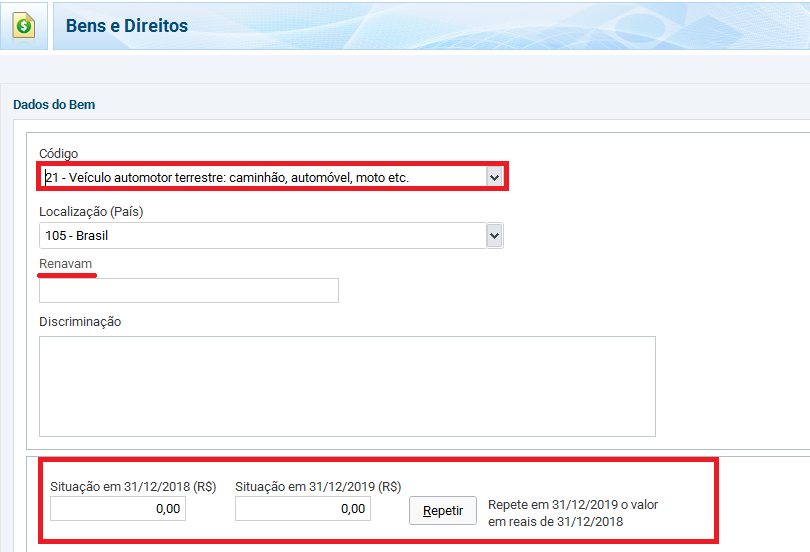
Task: Click the Situação em 31/12/2018 value field
Action: 118,509
